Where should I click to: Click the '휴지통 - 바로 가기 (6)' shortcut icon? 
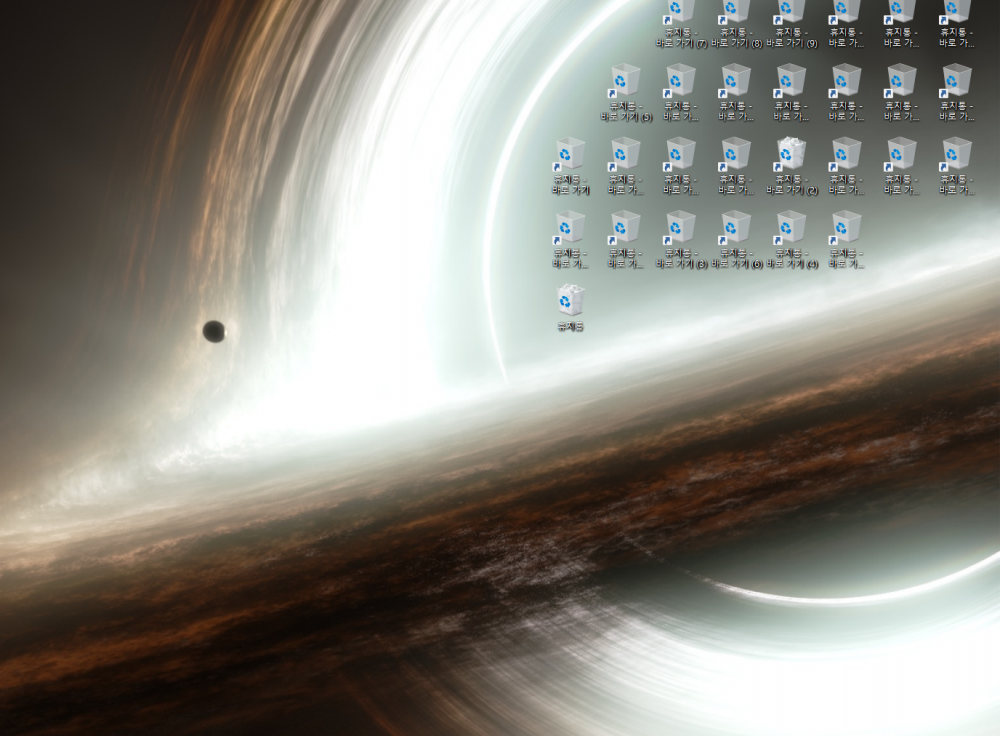pyautogui.click(x=737, y=240)
